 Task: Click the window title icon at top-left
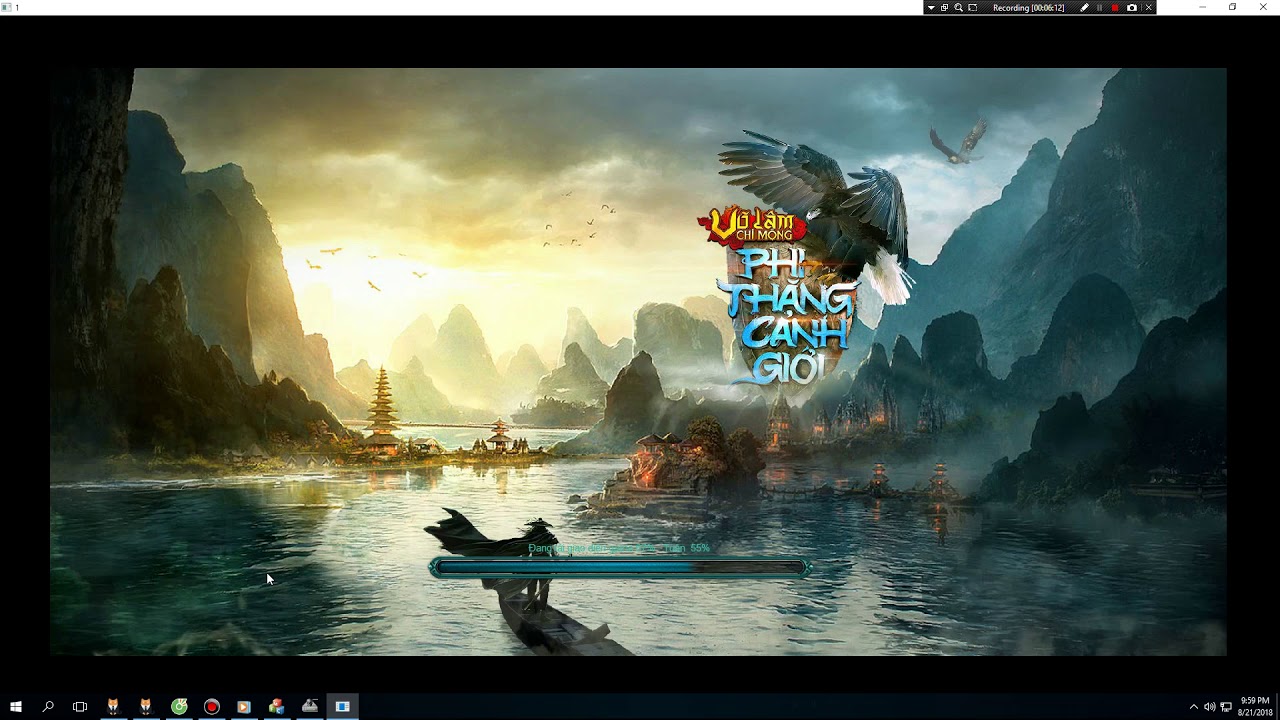click(6, 7)
